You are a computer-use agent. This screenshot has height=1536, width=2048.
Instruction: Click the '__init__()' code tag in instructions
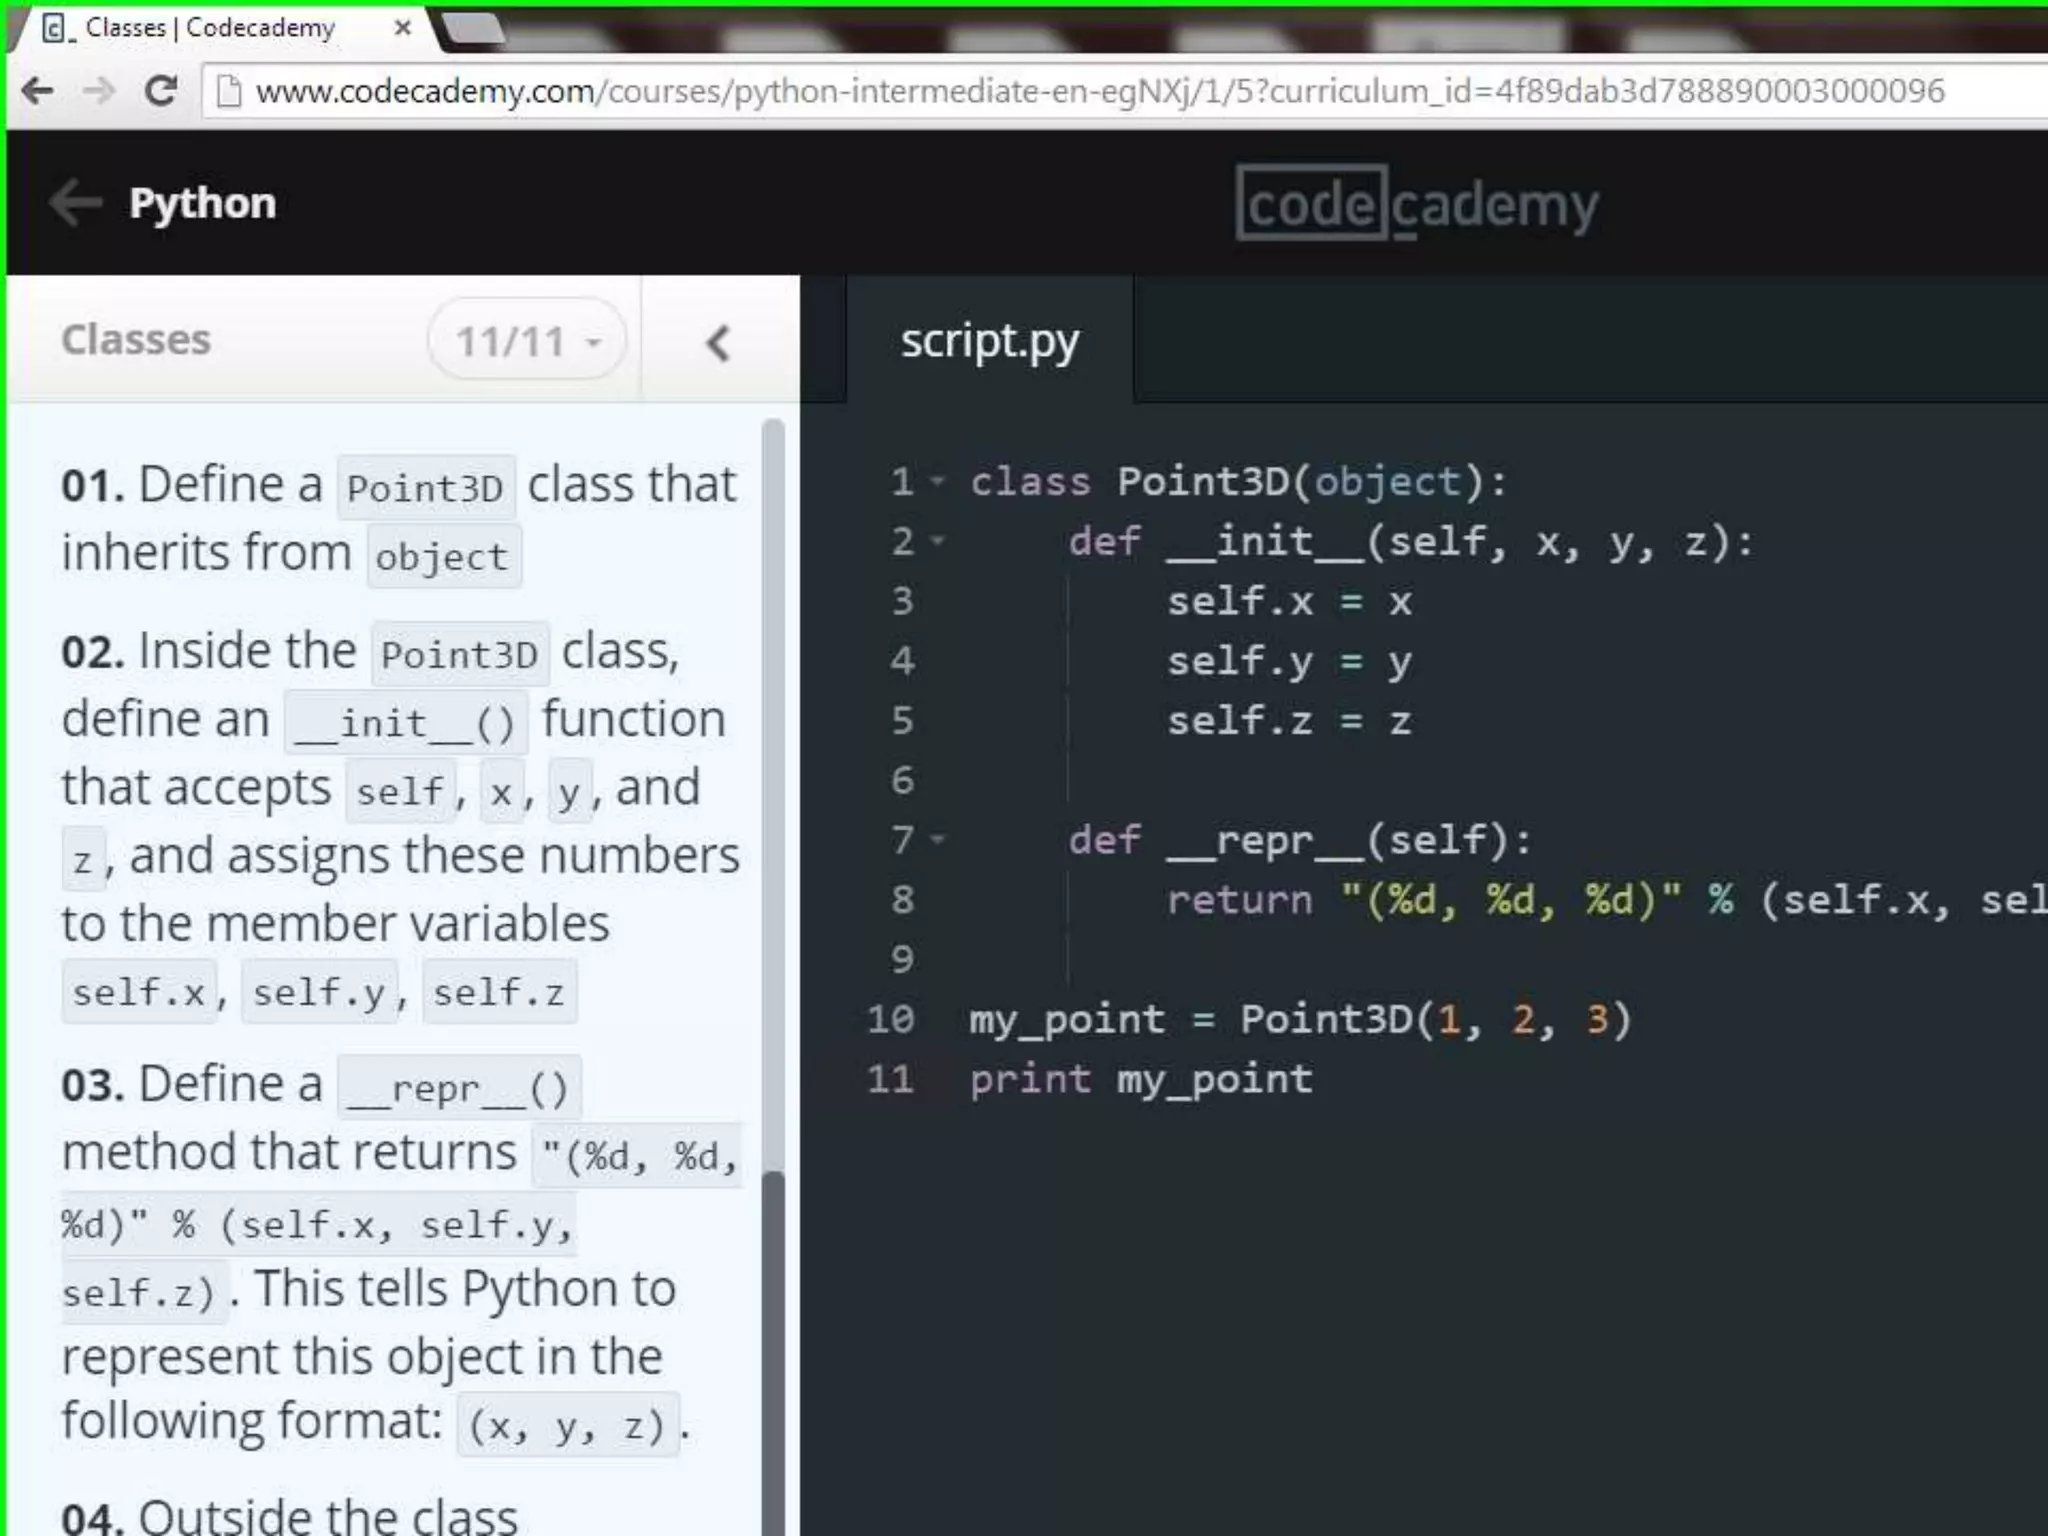click(x=405, y=722)
